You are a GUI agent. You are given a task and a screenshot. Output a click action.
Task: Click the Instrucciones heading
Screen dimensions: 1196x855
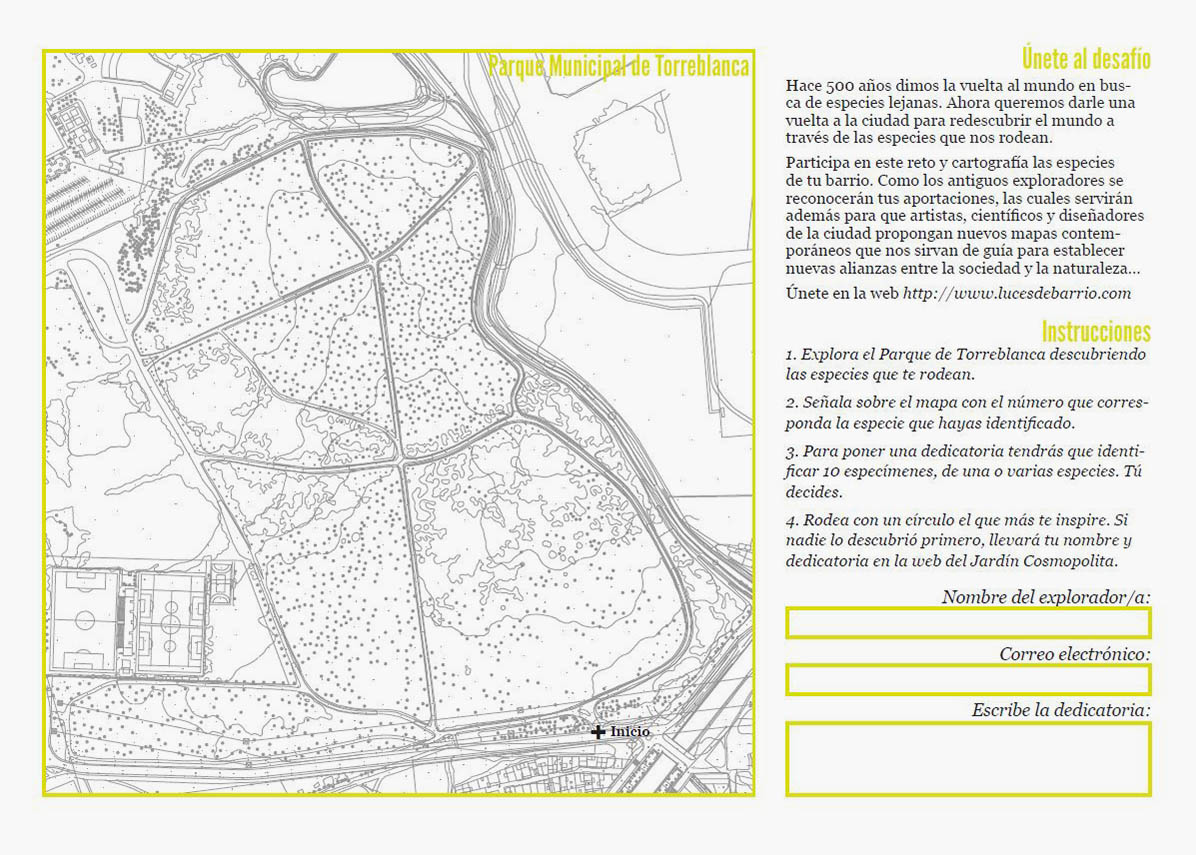(1095, 332)
